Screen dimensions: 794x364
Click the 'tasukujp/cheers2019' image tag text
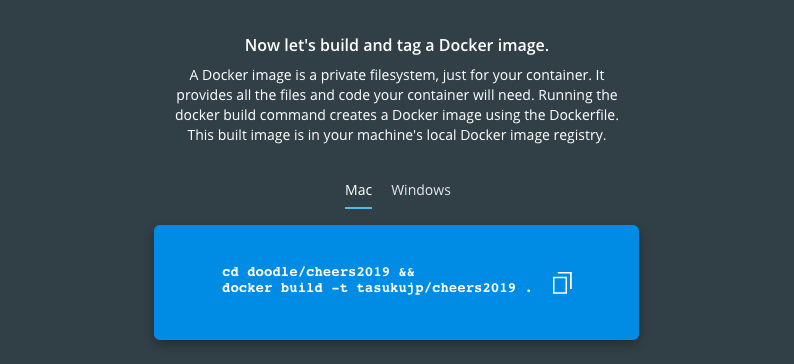(x=436, y=289)
